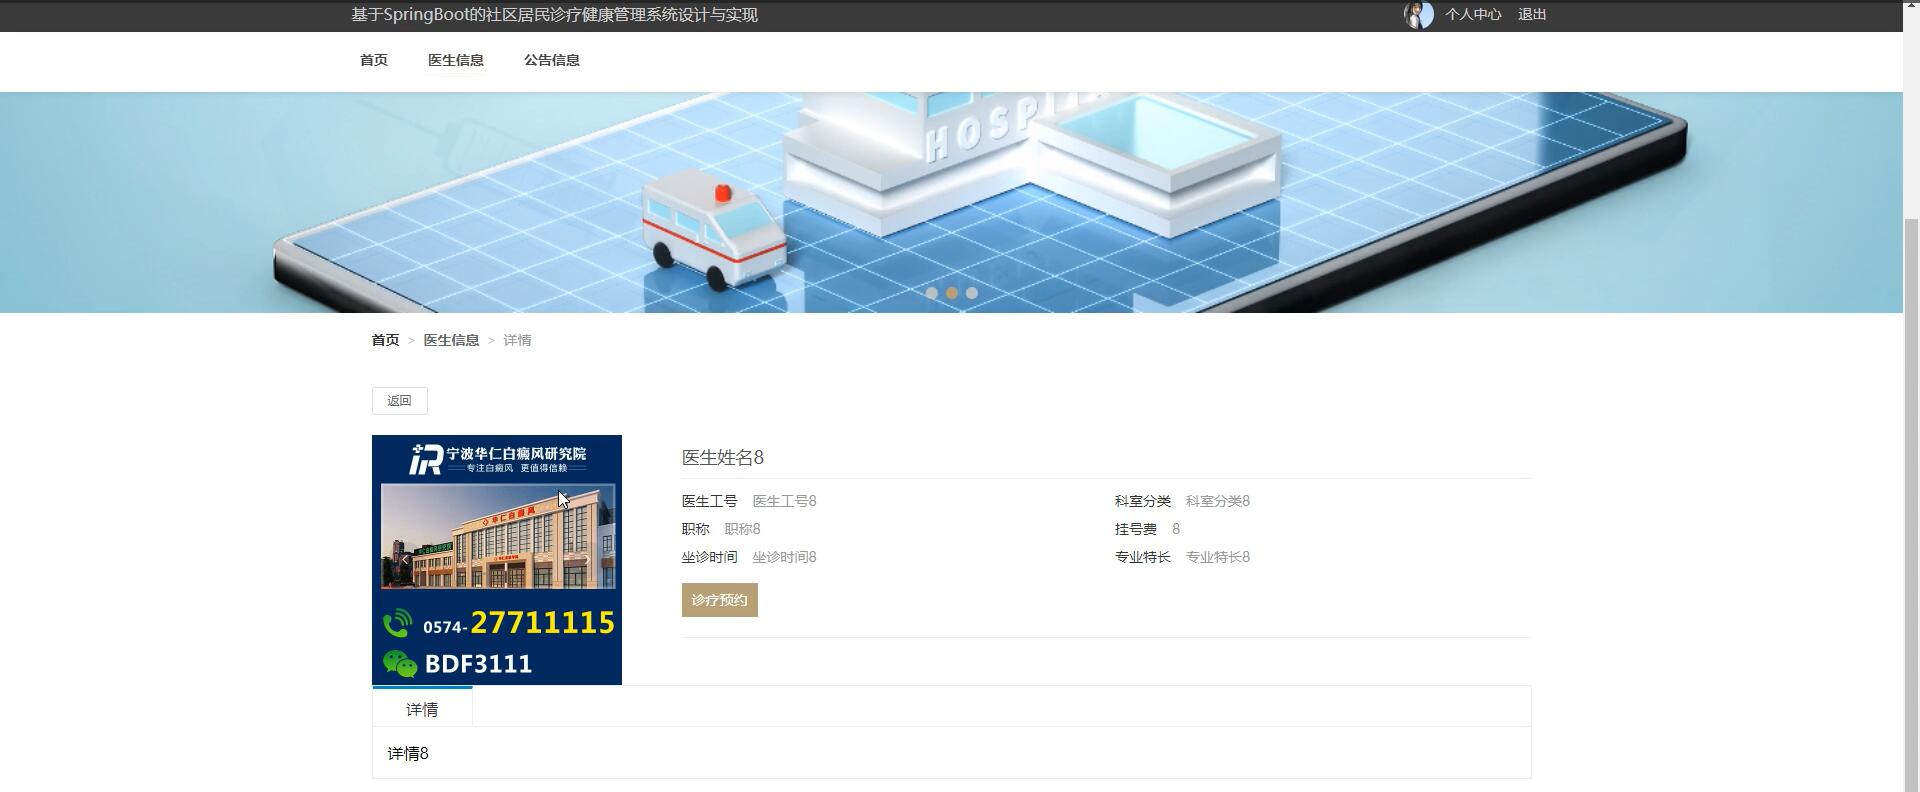Click the 挂号费 label

(x=1136, y=529)
